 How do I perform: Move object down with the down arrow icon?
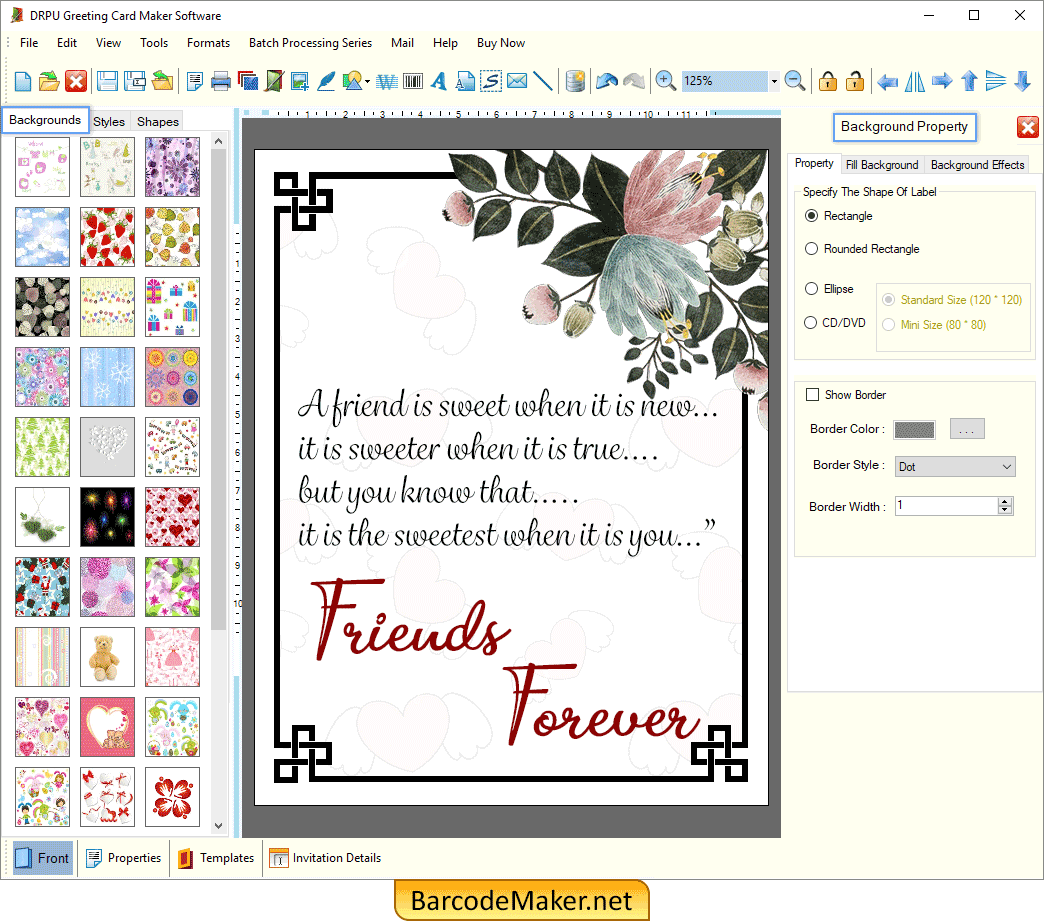(x=1023, y=81)
